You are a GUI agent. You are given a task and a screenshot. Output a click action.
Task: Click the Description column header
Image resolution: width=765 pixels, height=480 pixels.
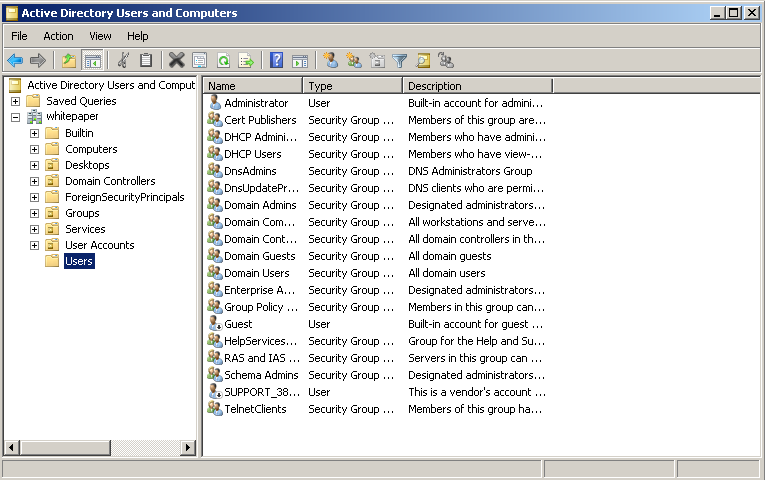pyautogui.click(x=477, y=86)
